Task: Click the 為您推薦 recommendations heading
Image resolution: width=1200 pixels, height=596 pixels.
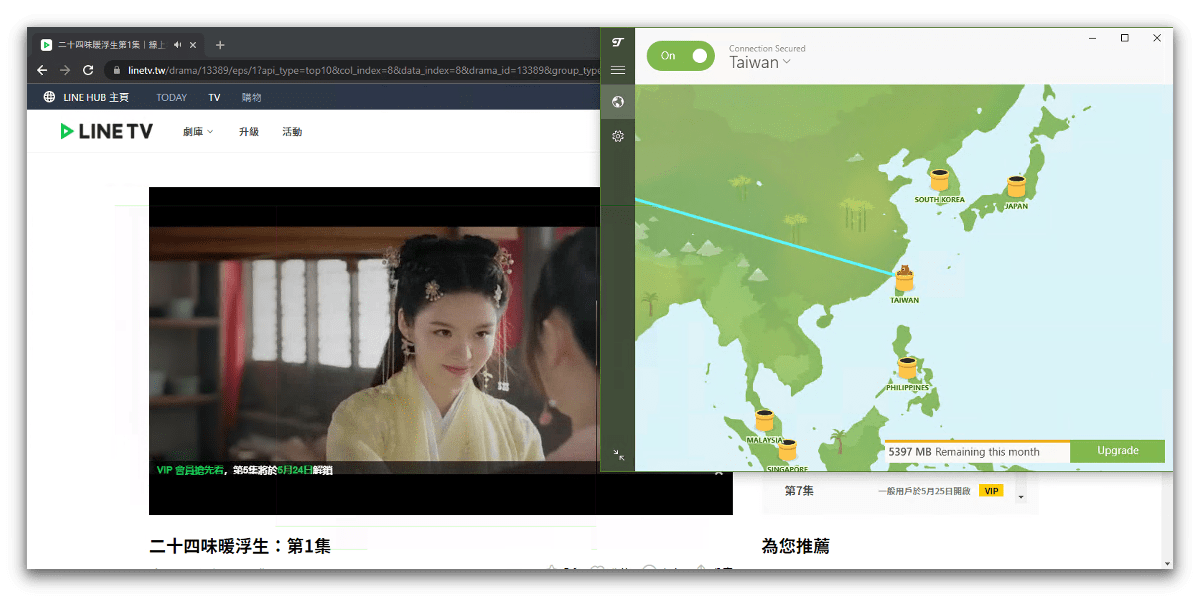Action: pos(795,546)
